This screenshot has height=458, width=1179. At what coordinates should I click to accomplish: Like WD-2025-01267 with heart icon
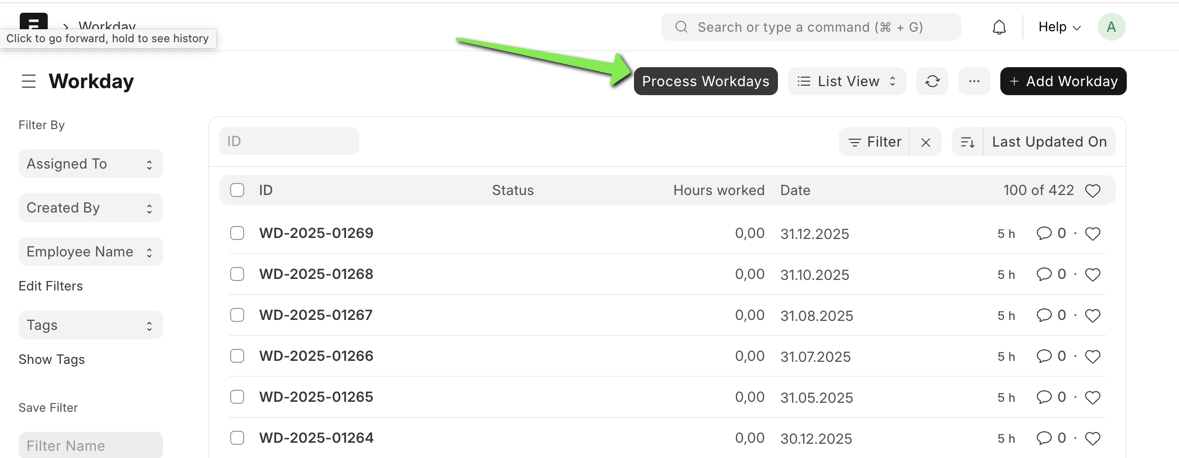[1093, 315]
